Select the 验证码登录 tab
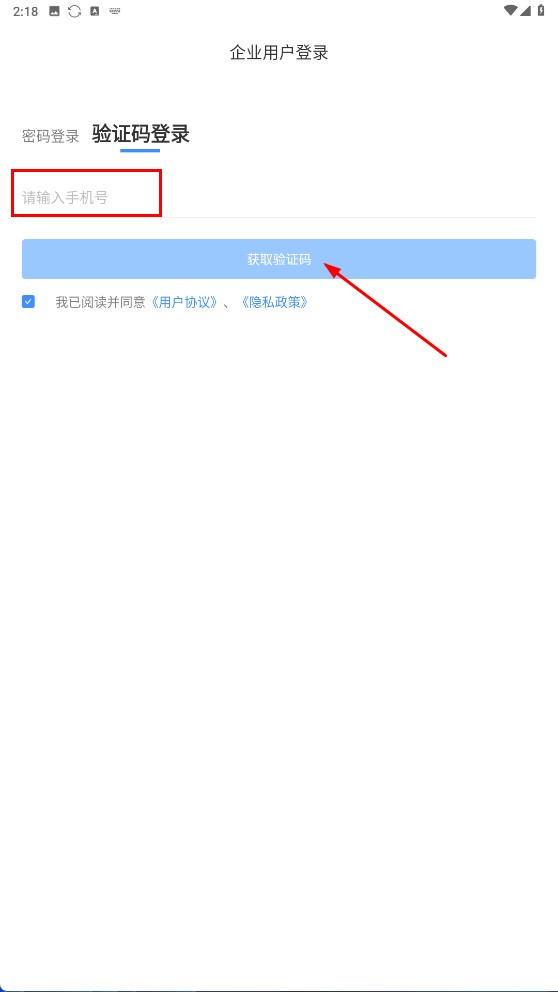Viewport: 558px width, 992px height. click(x=140, y=134)
